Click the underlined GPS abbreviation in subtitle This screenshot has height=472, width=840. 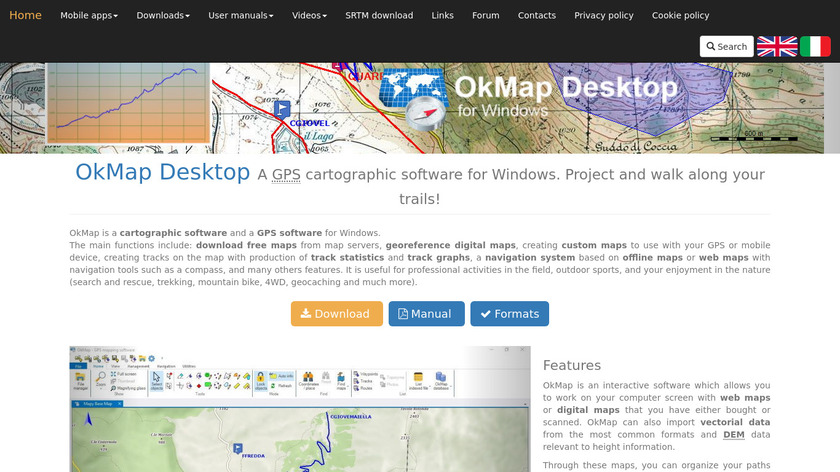[x=286, y=175]
